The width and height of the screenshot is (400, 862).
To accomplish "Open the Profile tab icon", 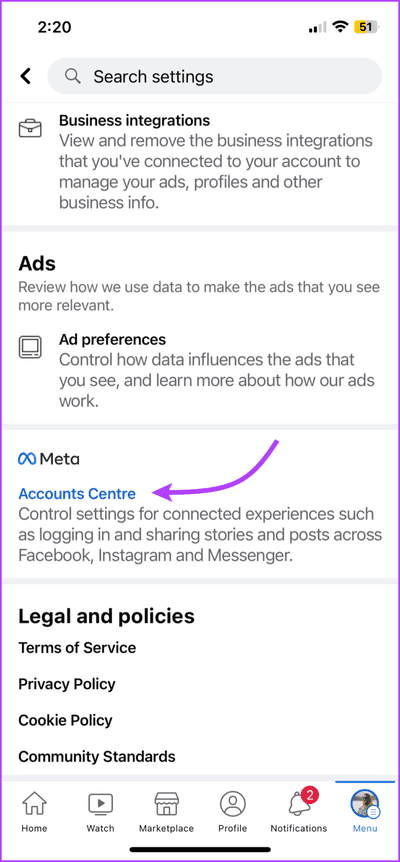I will coord(233,804).
